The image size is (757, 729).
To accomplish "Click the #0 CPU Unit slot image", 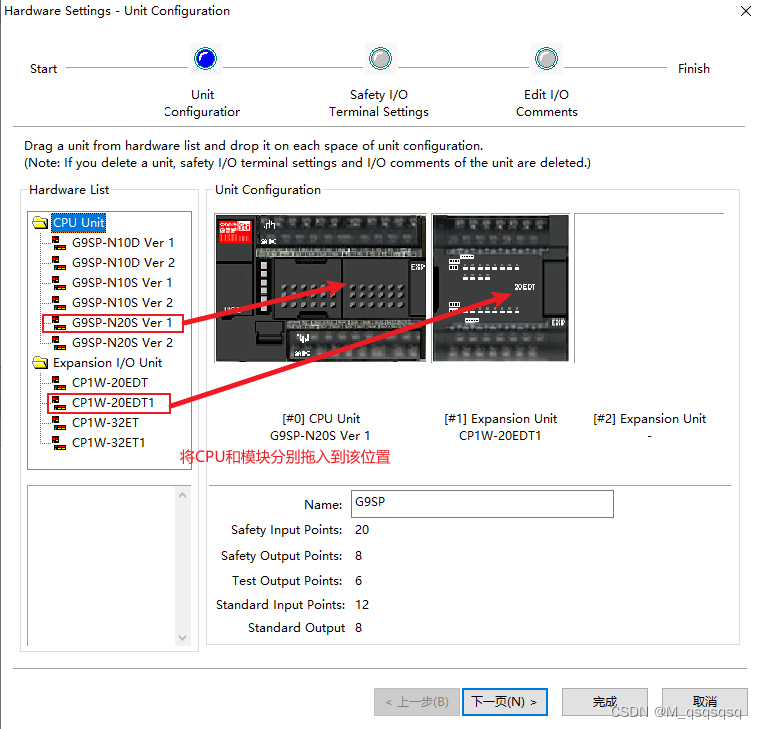I will (x=321, y=288).
